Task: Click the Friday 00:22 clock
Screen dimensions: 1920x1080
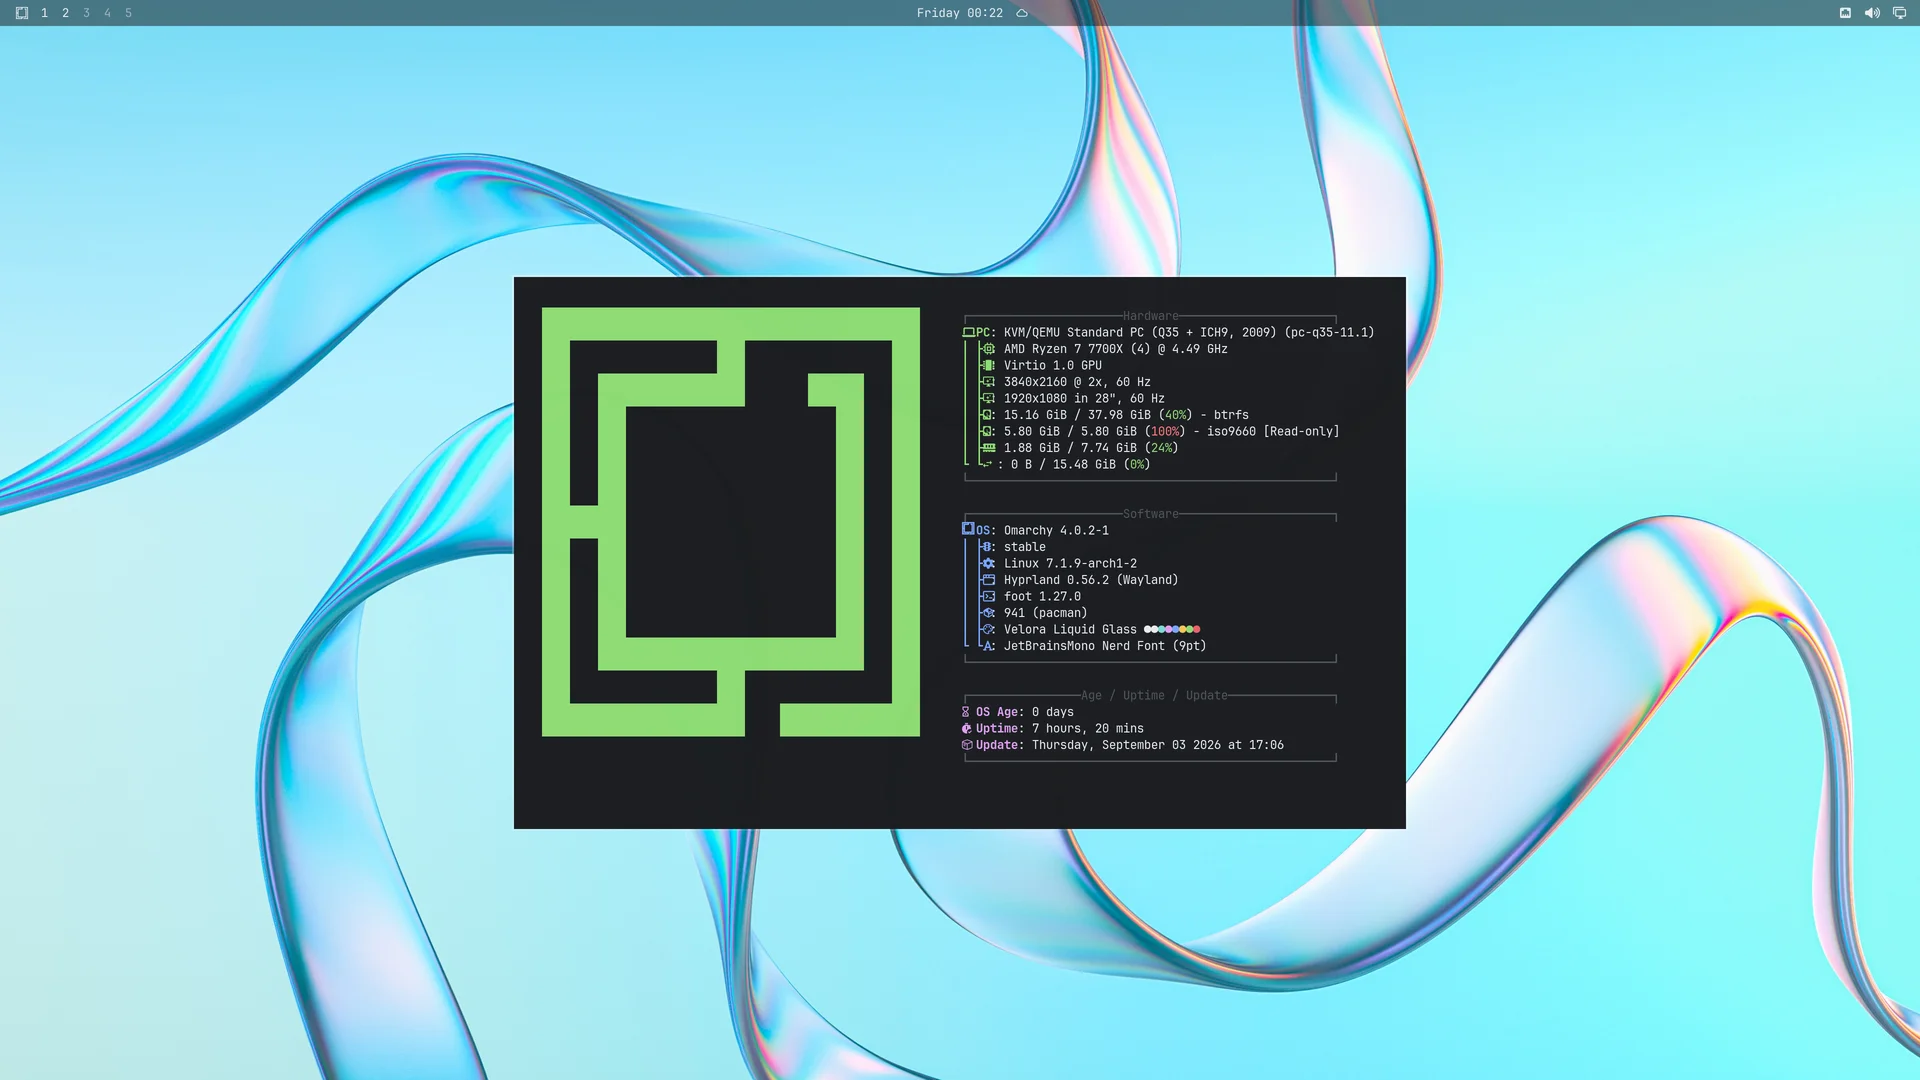Action: point(959,13)
